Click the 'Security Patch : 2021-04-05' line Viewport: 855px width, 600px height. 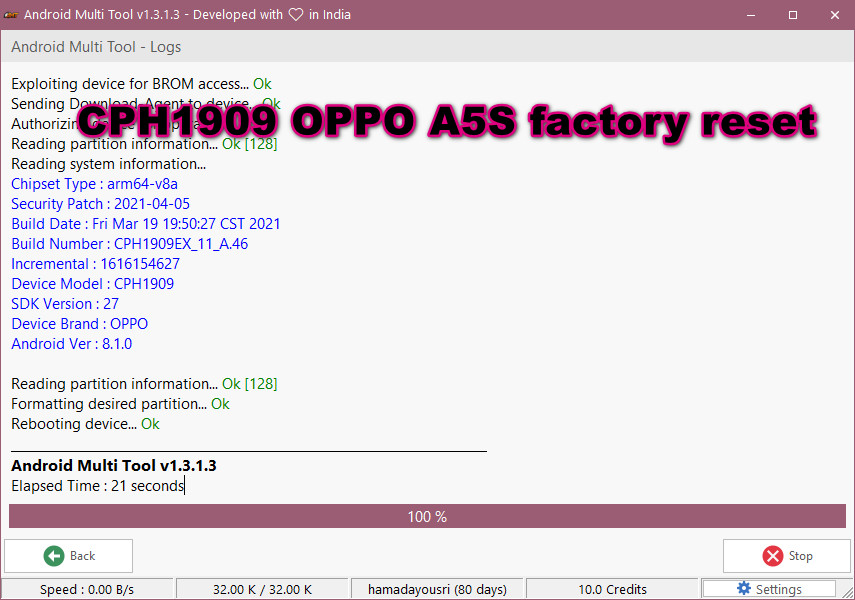tap(100, 204)
